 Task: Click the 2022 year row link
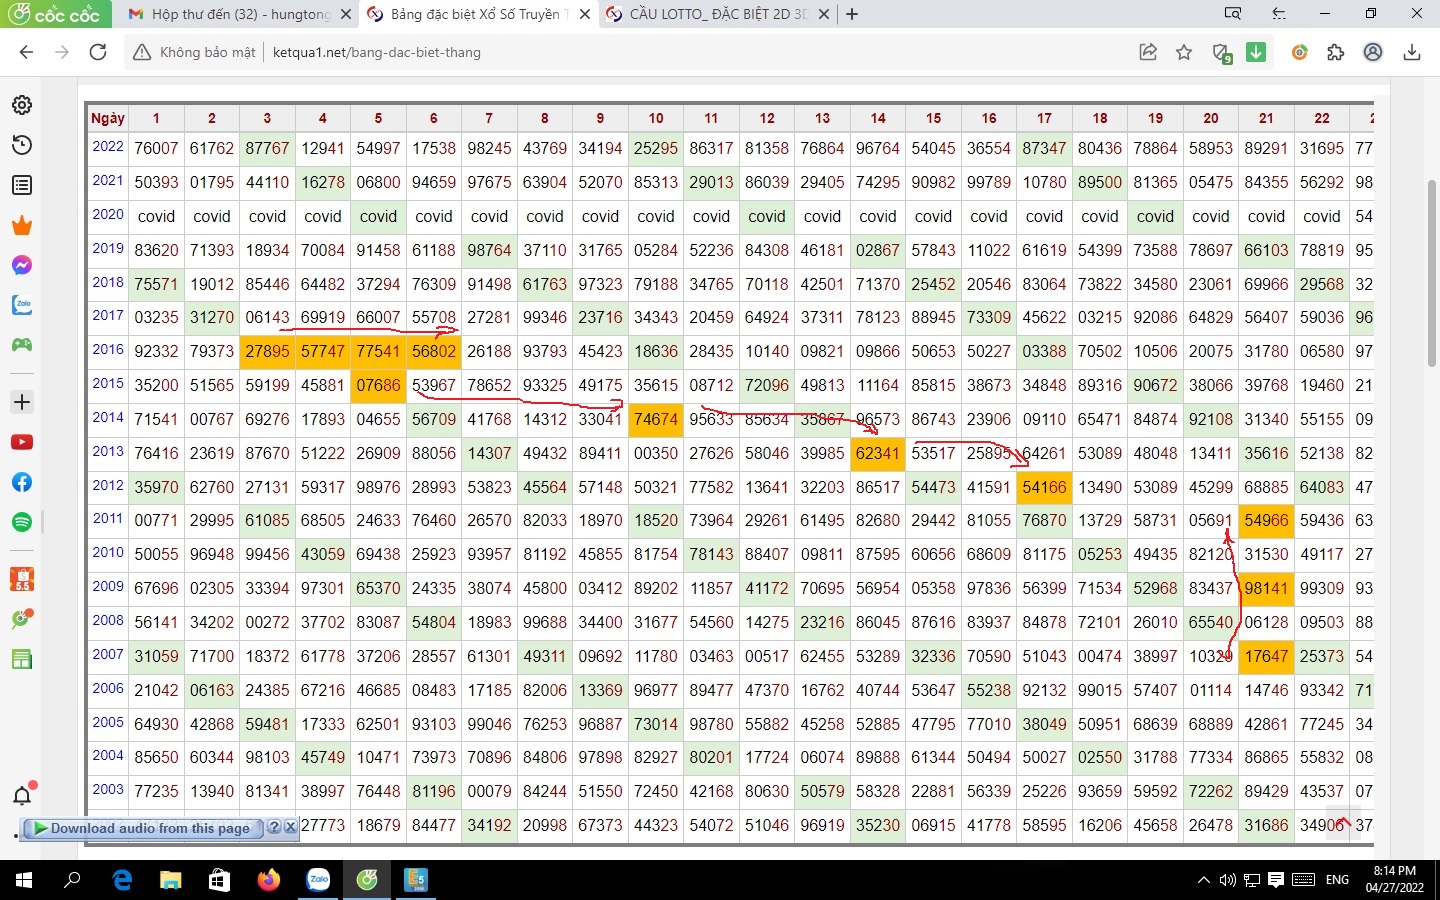pos(108,146)
